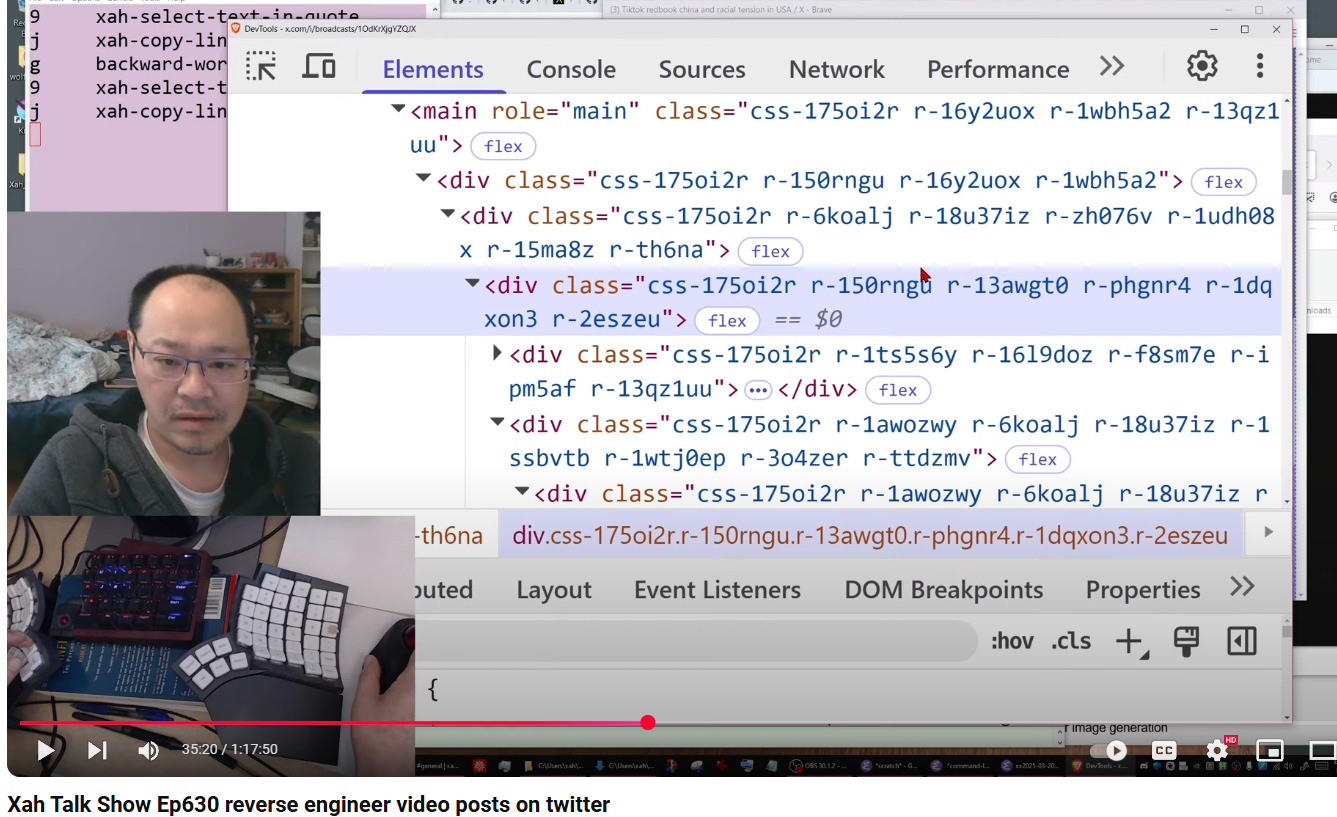Screen dimensions: 1337x817
Task: Toggle the :hov element state button
Action: point(1012,641)
